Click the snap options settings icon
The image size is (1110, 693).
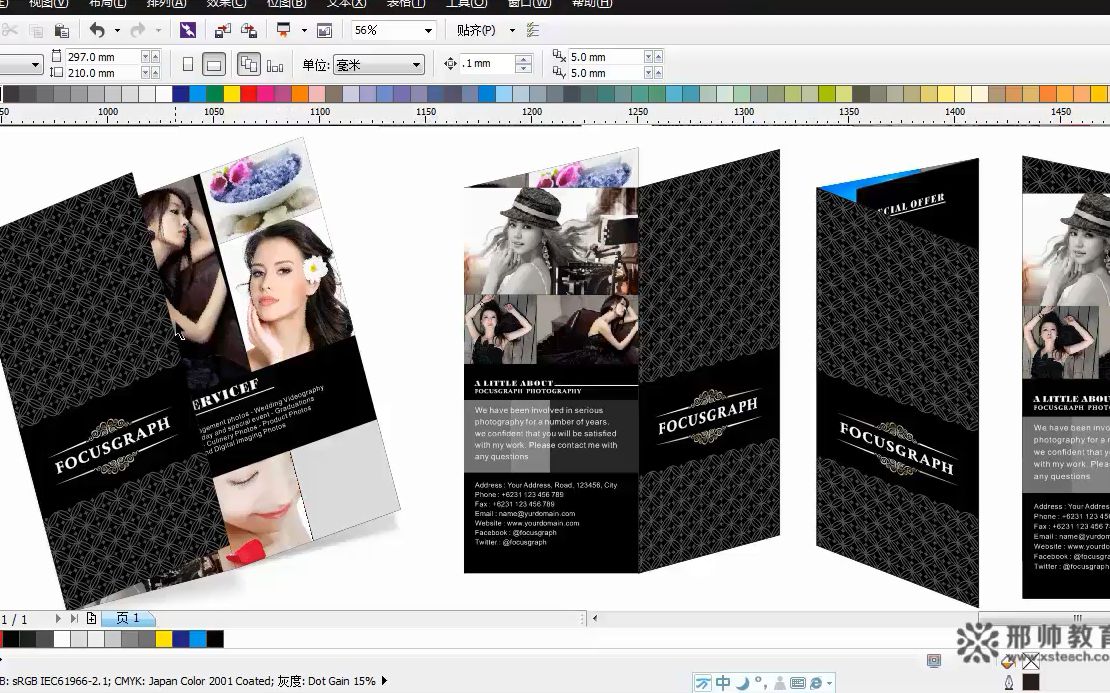[532, 30]
